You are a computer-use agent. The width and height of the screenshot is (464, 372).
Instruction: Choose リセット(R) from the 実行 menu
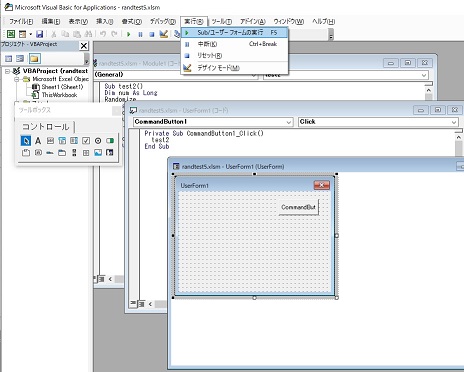[x=234, y=56]
